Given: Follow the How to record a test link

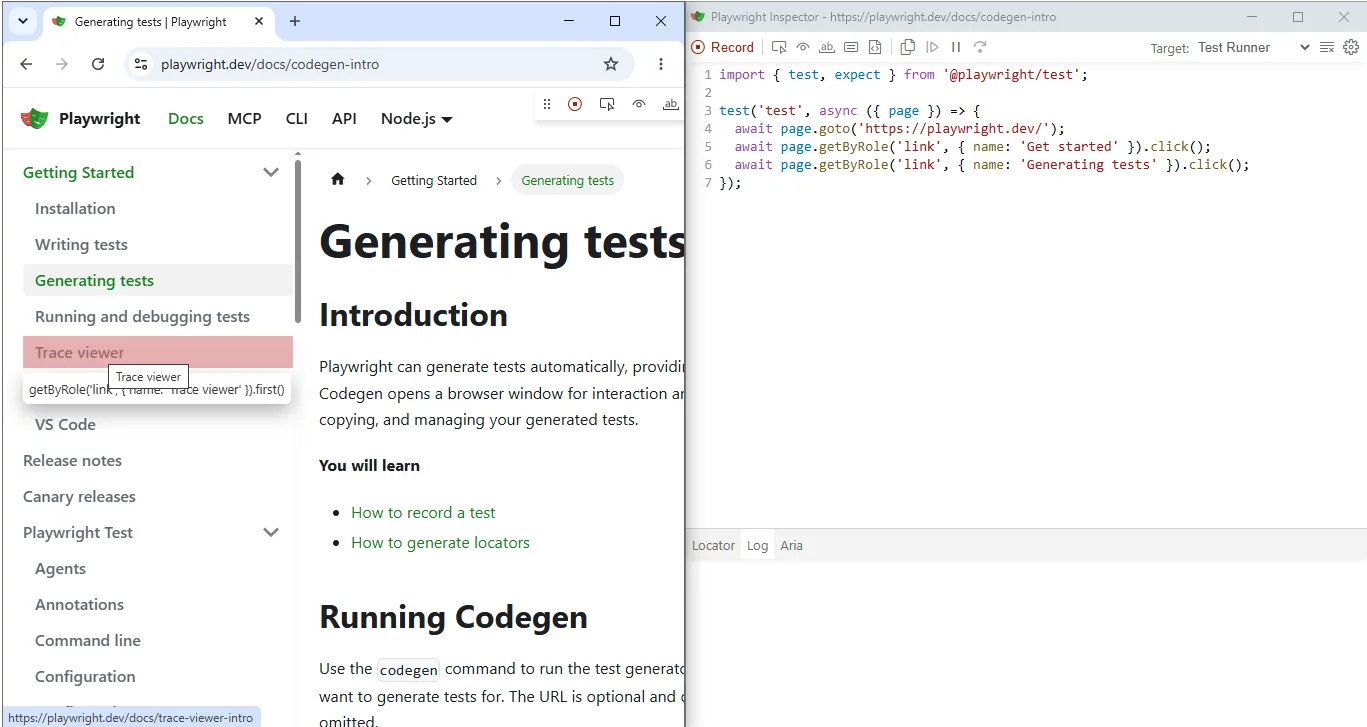Looking at the screenshot, I should coord(423,513).
